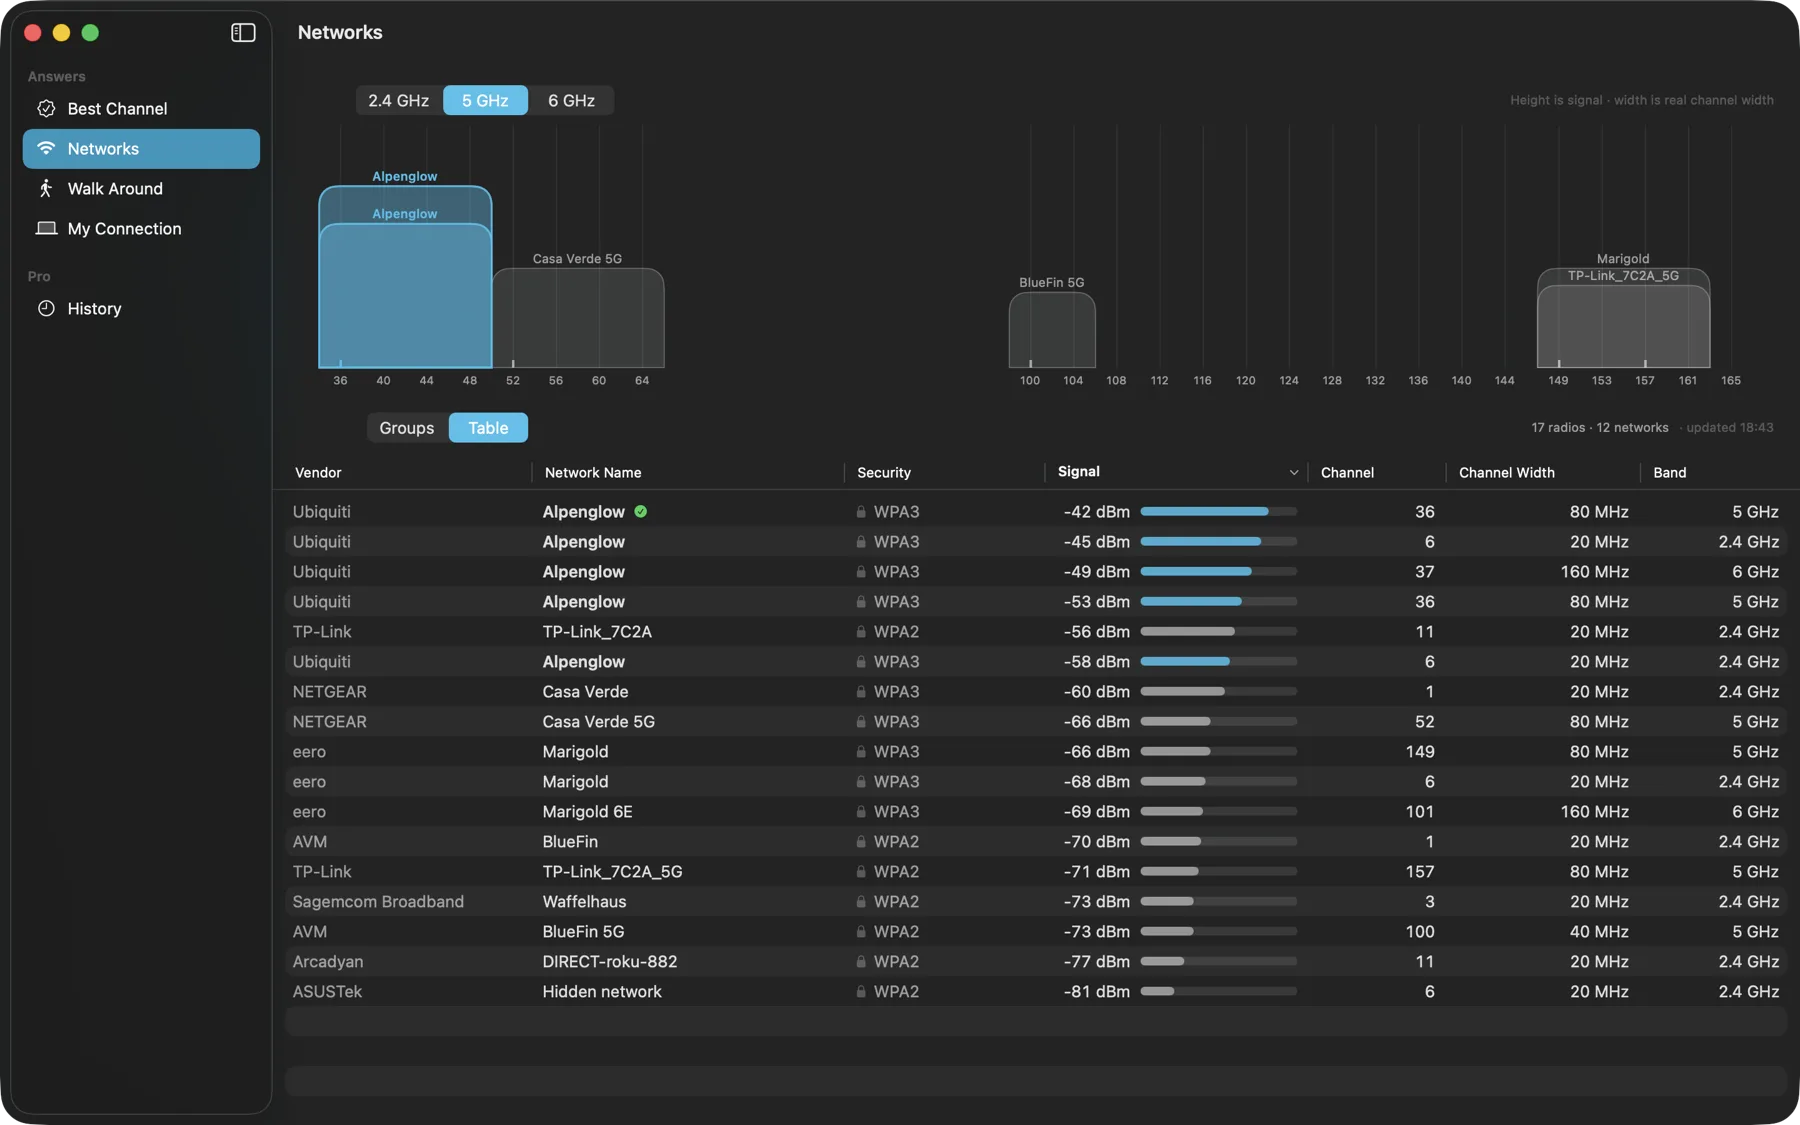Click the '17 radios · 12 networks' status text
Screen dimensions: 1800x1125
(1599, 427)
